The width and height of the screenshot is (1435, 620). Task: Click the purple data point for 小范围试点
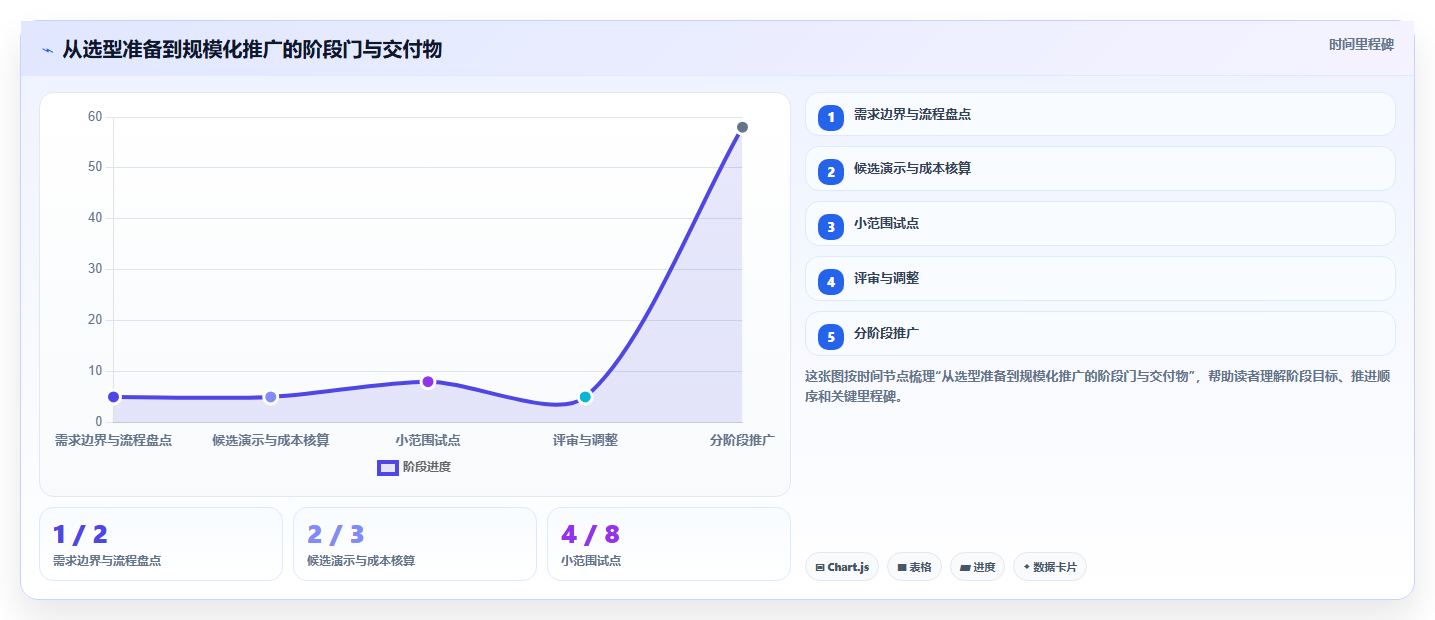(x=428, y=382)
